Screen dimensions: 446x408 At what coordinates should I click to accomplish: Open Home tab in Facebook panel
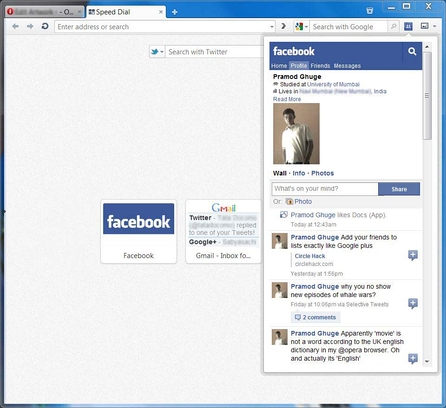click(279, 66)
